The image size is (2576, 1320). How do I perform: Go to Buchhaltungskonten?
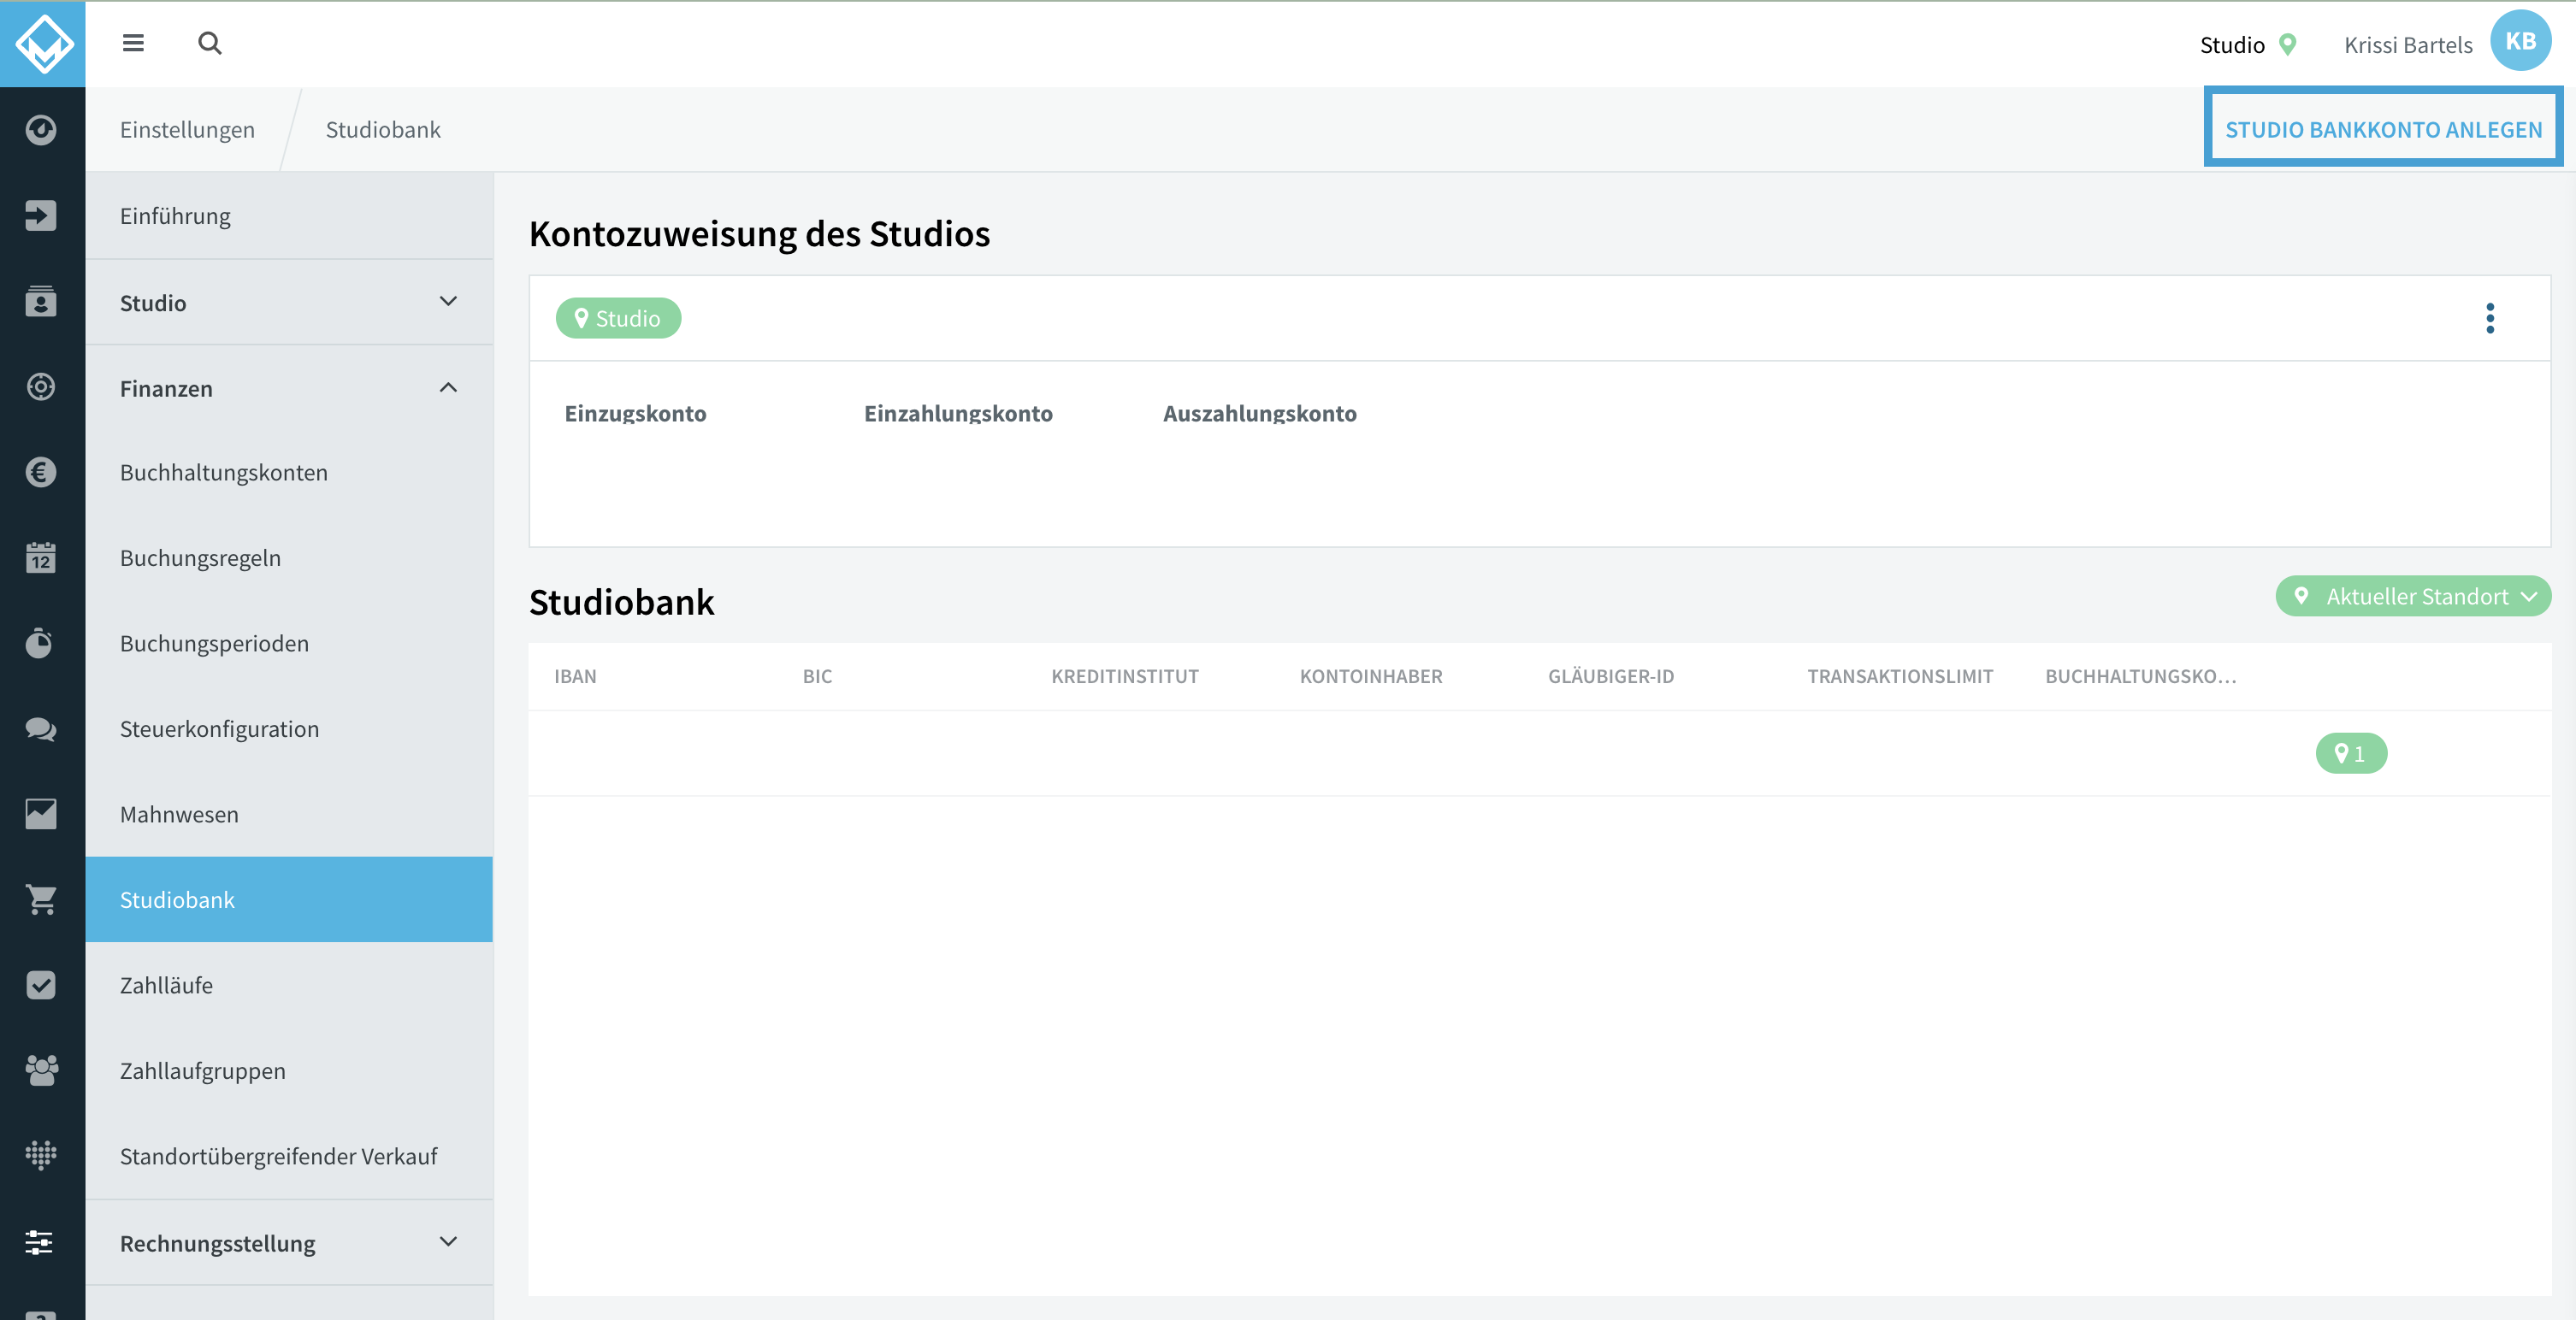(289, 473)
